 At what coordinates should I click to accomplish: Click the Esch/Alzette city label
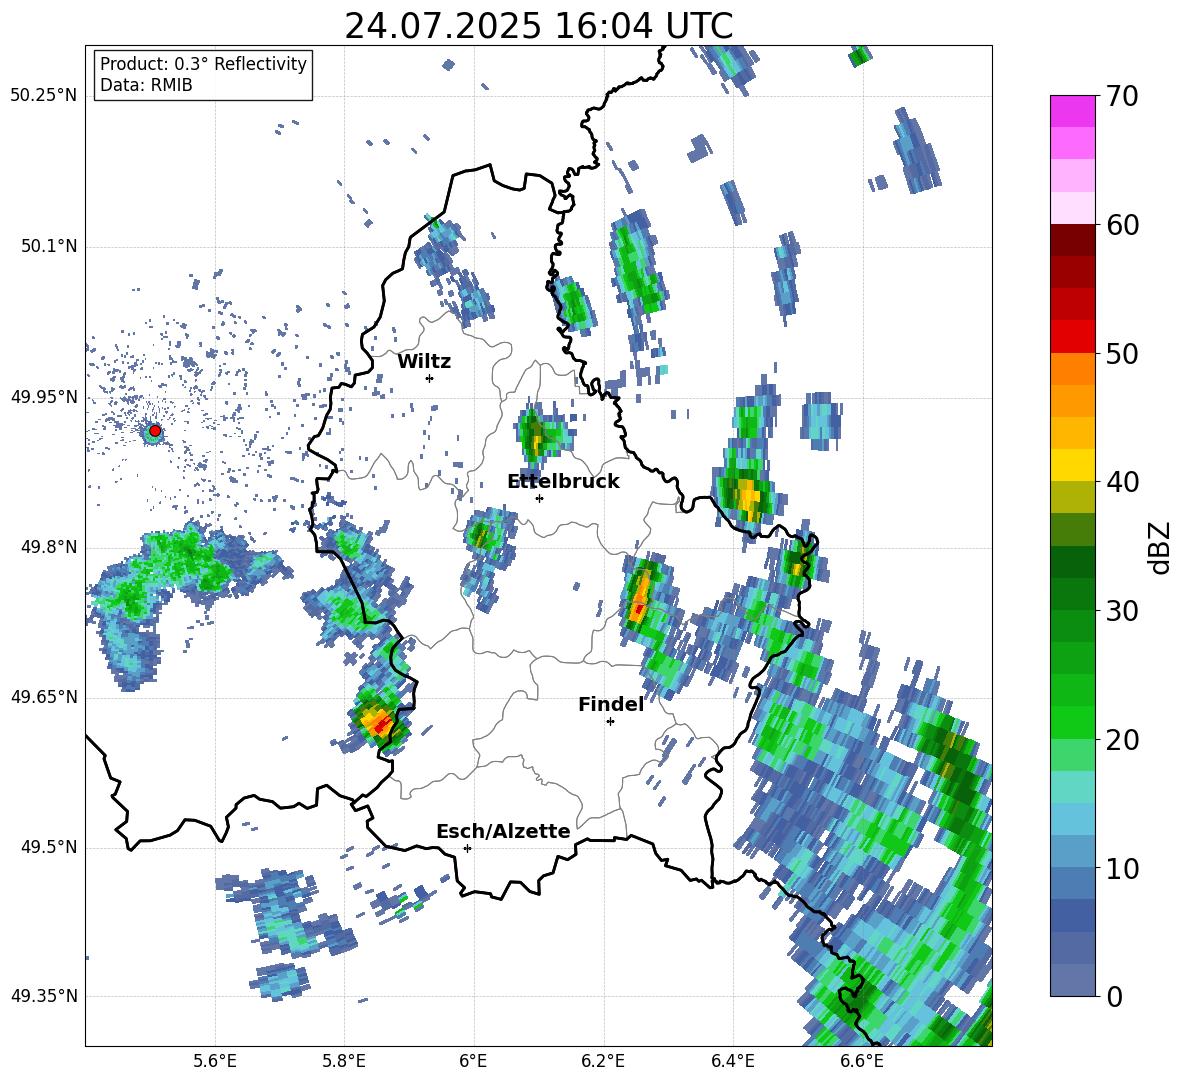(503, 831)
